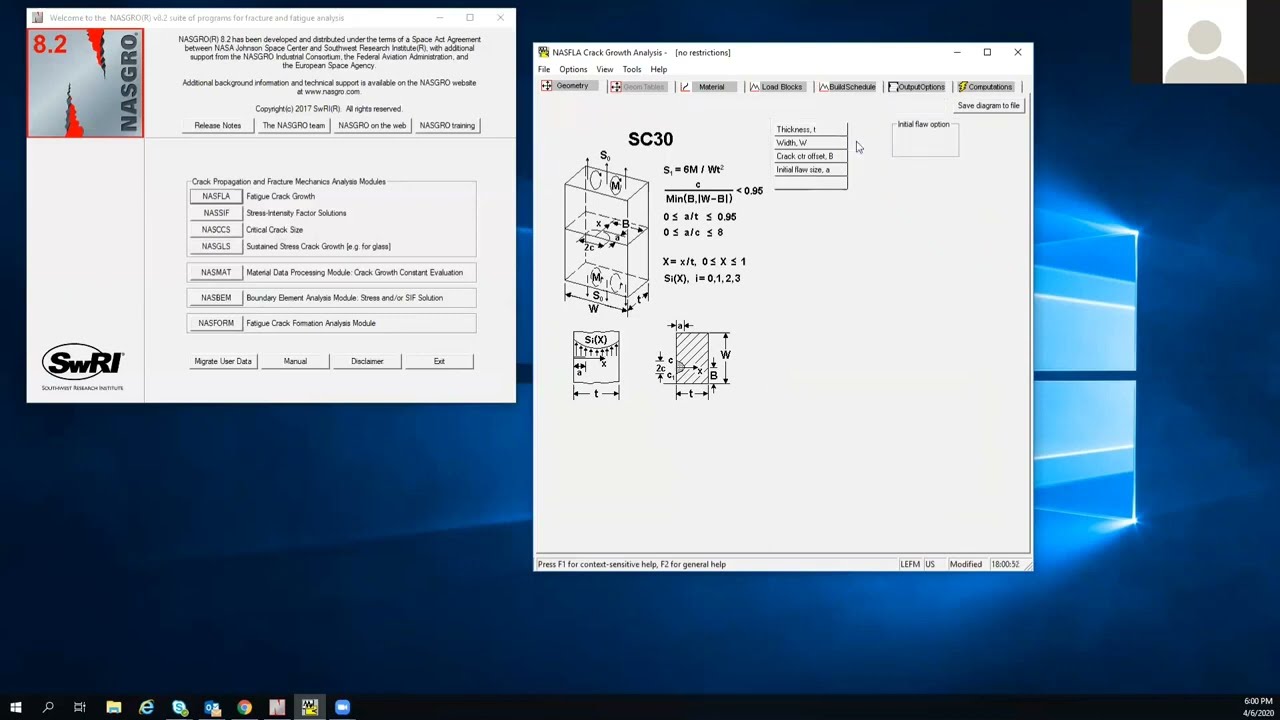Click the Crack ctr offset, B field
1280x720 pixels.
811,156
